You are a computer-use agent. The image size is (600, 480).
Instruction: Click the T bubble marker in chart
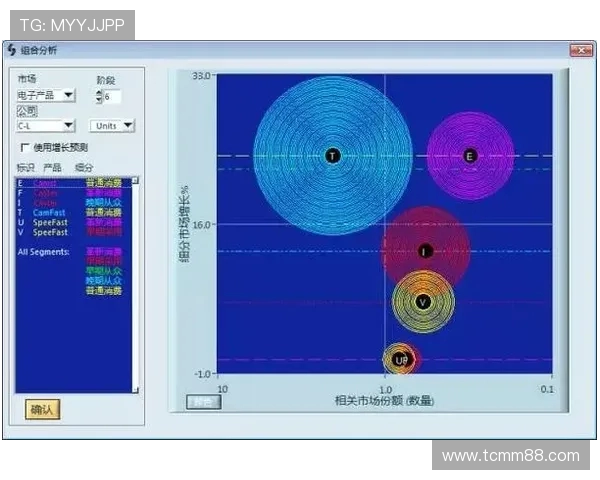coord(333,155)
